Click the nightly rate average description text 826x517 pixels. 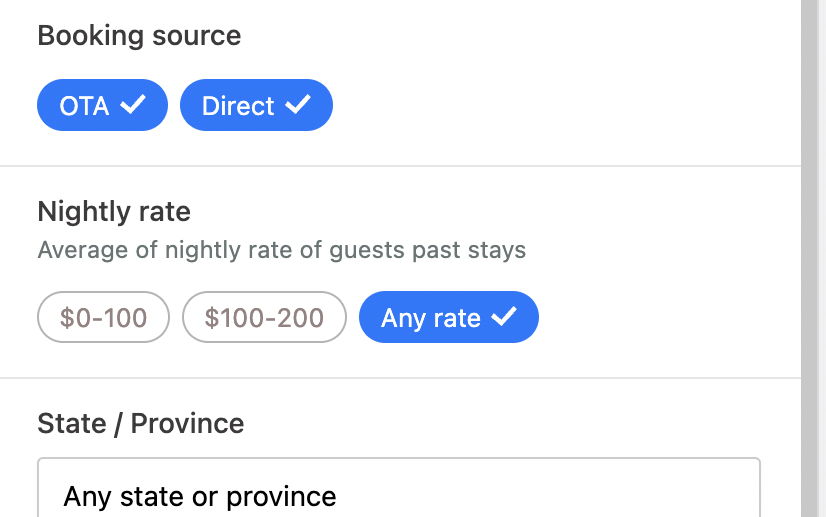coord(281,249)
